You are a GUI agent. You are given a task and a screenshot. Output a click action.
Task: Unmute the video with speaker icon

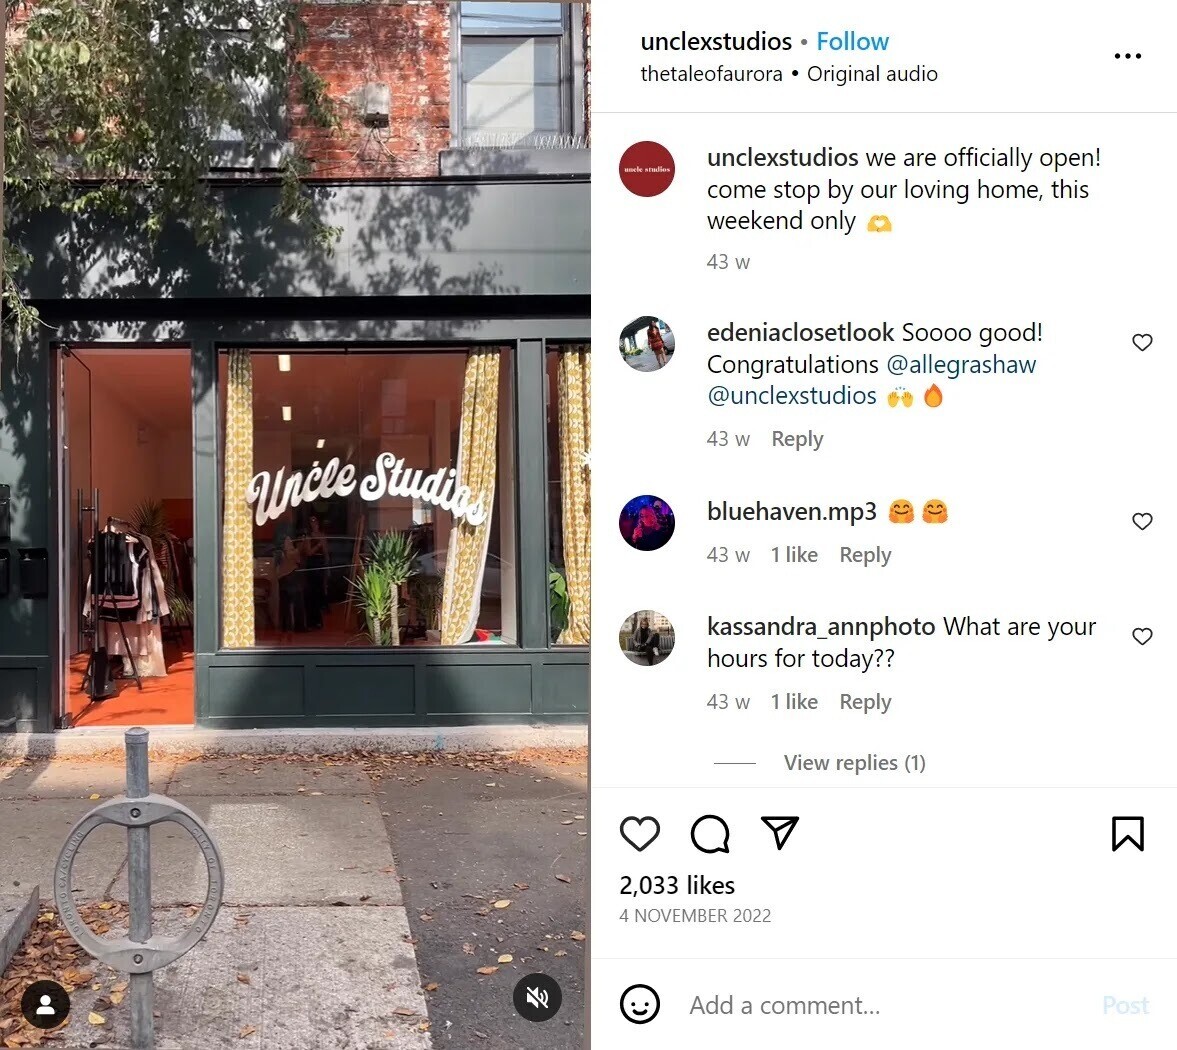tap(537, 997)
